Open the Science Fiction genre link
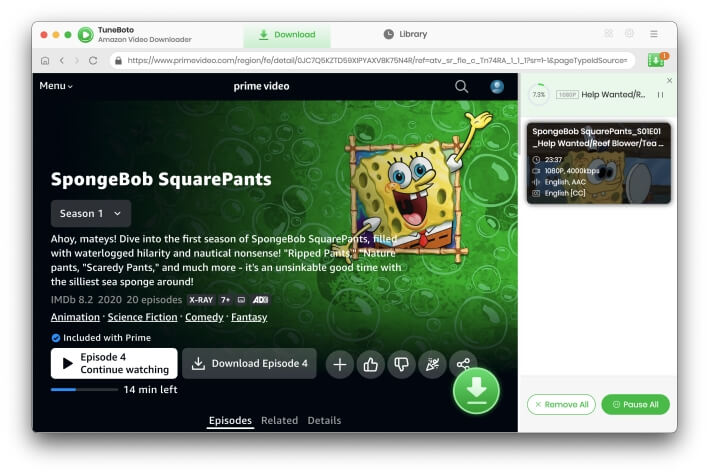The image size is (709, 475). pyautogui.click(x=142, y=317)
